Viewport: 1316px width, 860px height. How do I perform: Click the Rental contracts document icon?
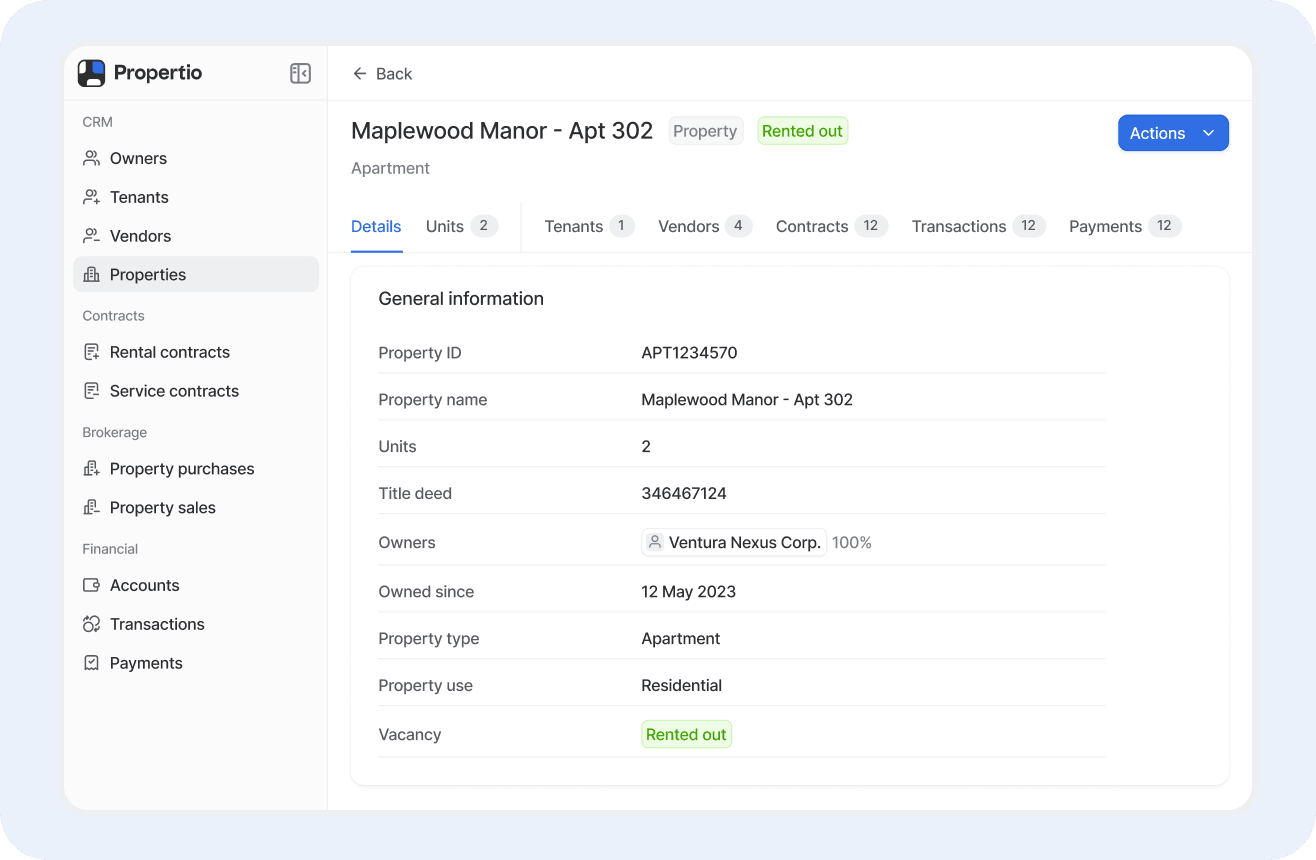tap(92, 352)
